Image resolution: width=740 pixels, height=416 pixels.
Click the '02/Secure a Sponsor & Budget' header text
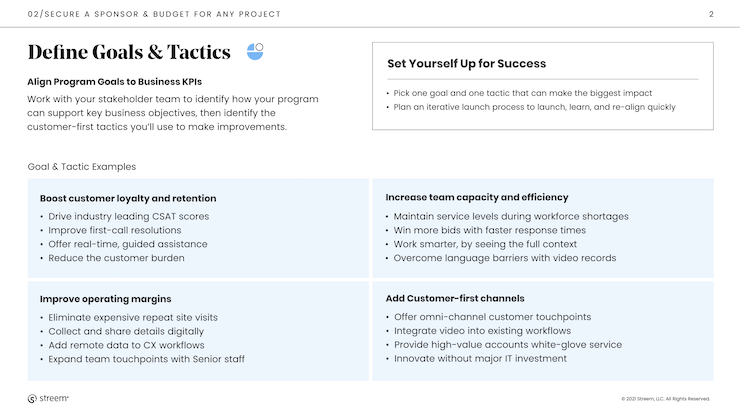(154, 14)
